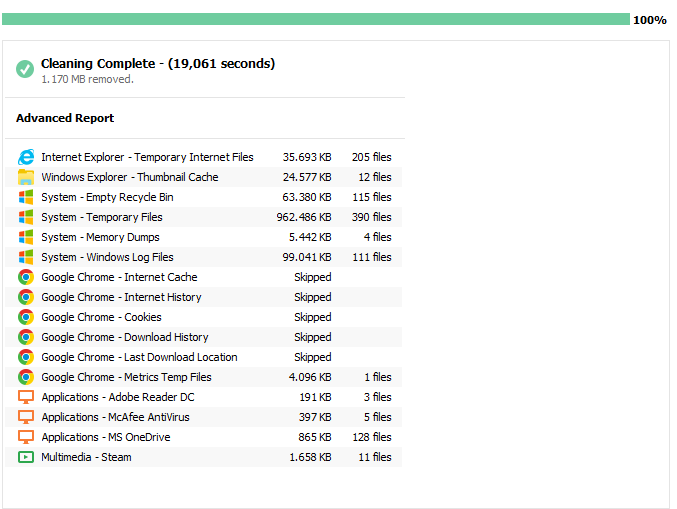Image resolution: width=677 pixels, height=509 pixels.
Task: Select the Windows Explorer folder icon
Action: tap(26, 177)
